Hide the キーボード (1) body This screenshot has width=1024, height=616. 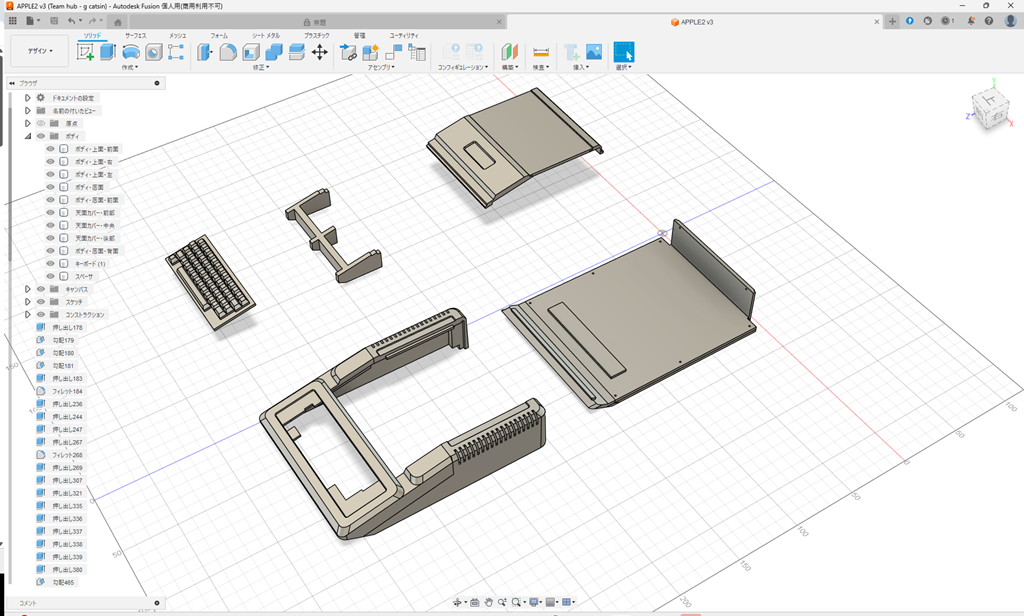[x=50, y=263]
